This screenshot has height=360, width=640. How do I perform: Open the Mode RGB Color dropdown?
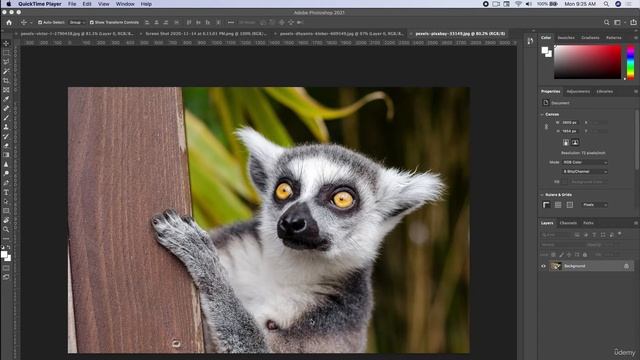pos(585,162)
